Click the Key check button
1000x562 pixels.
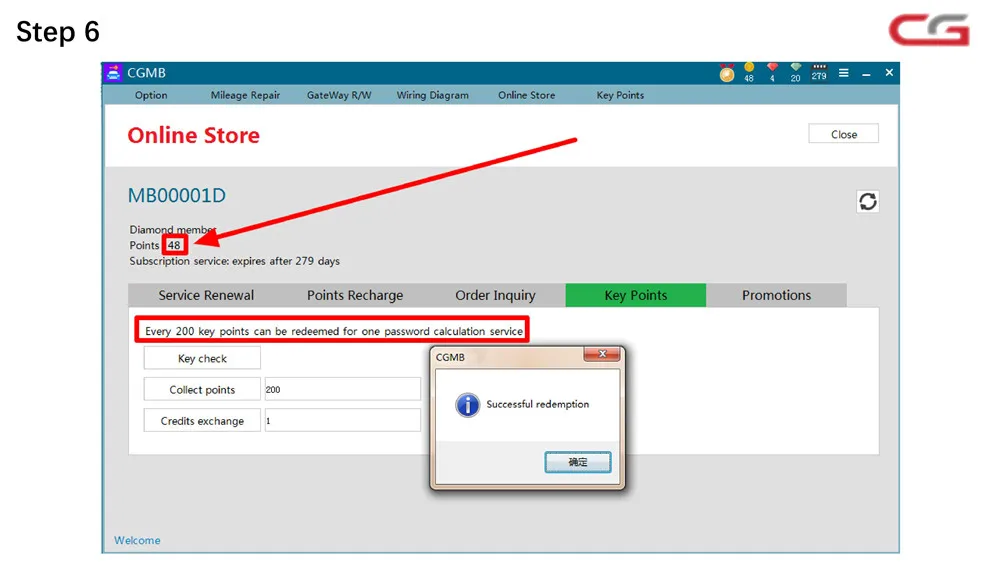[x=202, y=359]
